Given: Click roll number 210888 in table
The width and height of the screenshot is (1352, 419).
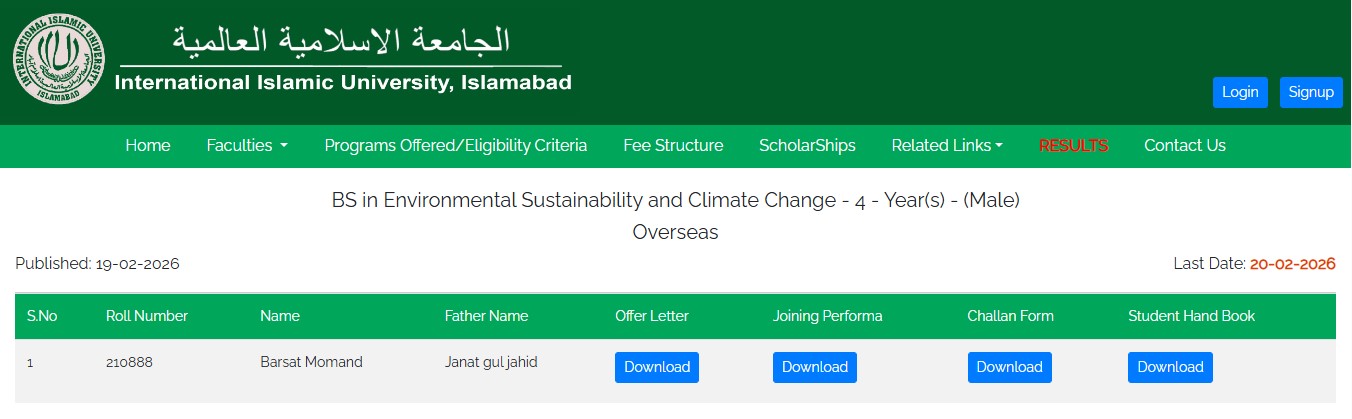Looking at the screenshot, I should pyautogui.click(x=129, y=363).
